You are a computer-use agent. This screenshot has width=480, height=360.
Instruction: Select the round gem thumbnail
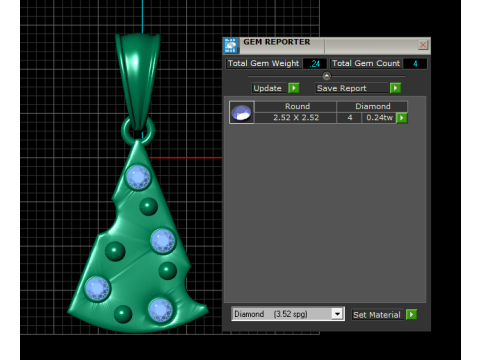click(x=242, y=112)
